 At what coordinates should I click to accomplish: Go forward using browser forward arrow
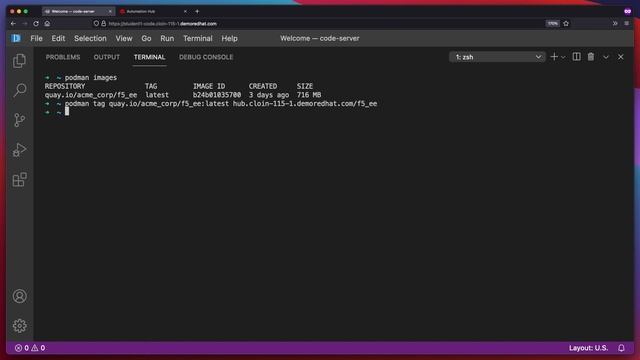[25, 24]
